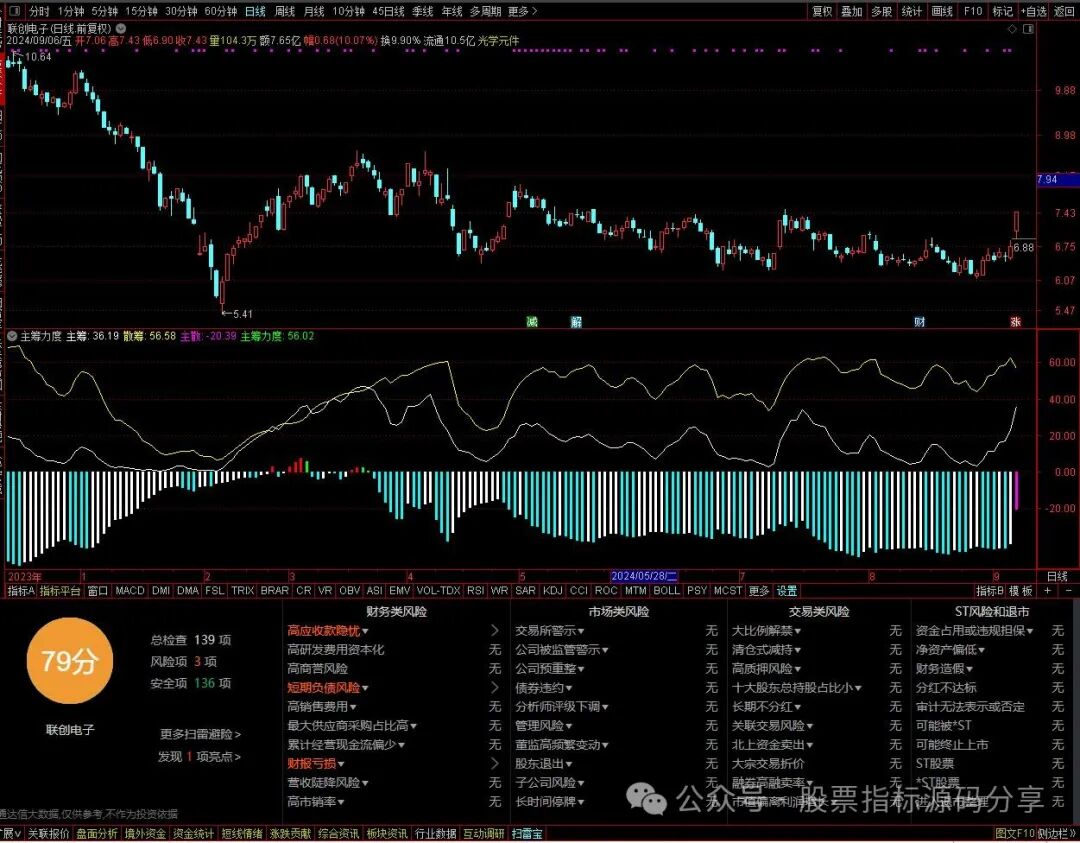Open the indicator menu icon before 主筹力度
1080x843 pixels.
[x=12, y=336]
